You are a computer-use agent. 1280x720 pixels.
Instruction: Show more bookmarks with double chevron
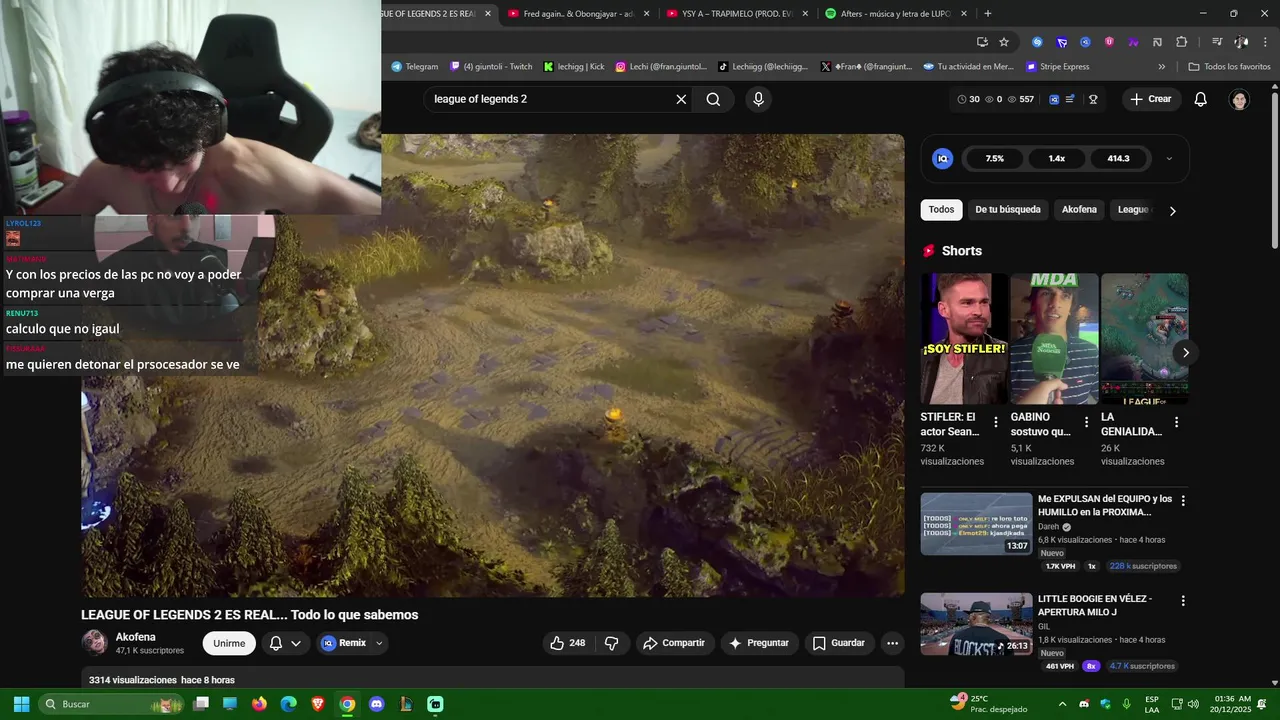tap(1162, 67)
